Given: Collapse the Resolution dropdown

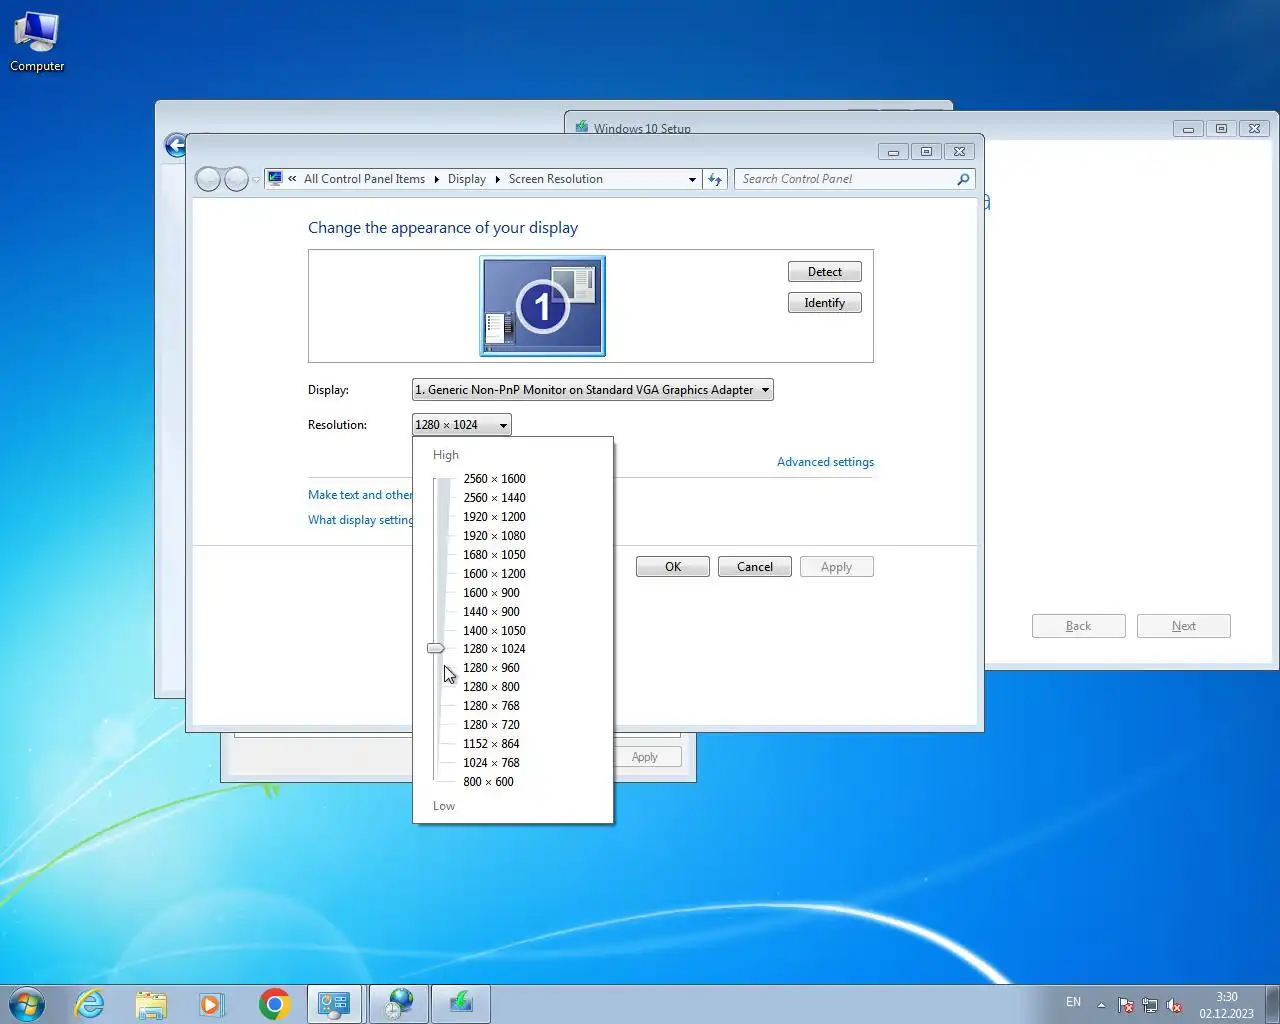Looking at the screenshot, I should (461, 425).
